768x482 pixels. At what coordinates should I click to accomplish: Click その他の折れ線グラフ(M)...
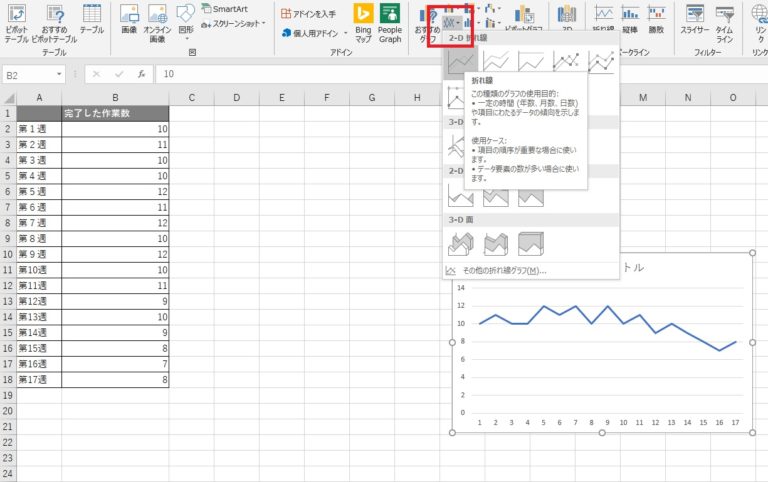tap(504, 270)
